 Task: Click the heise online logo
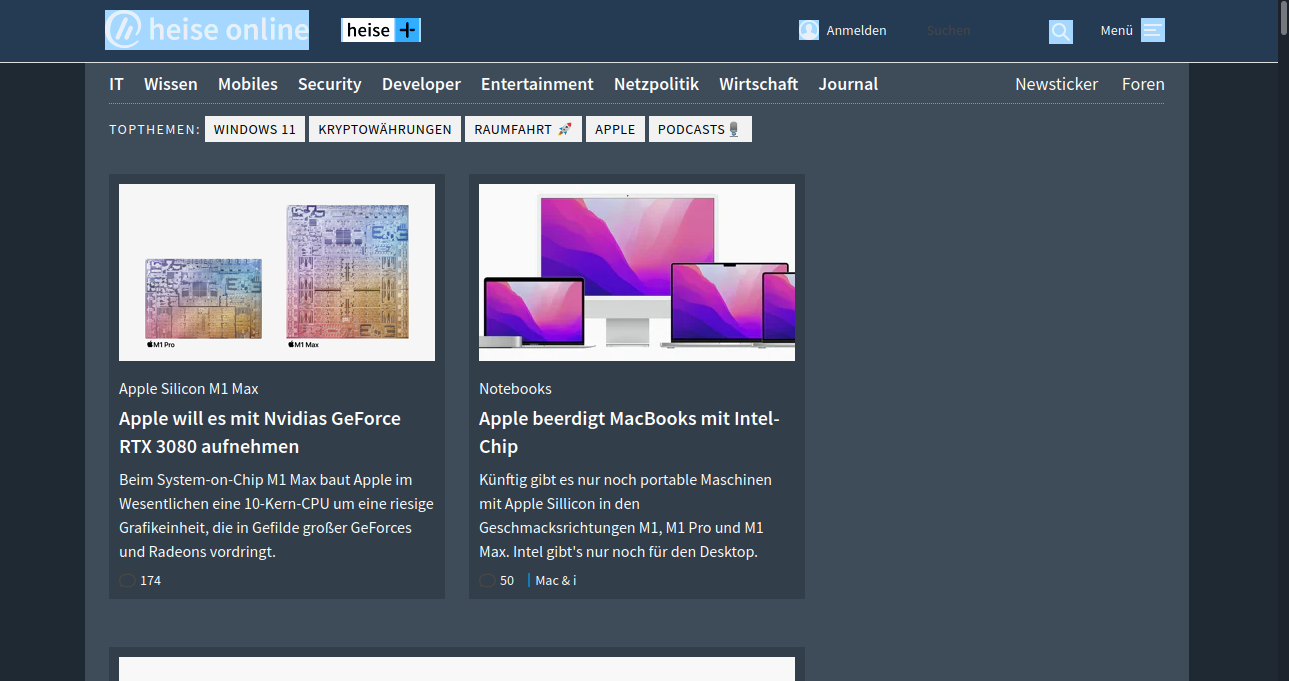pos(206,29)
